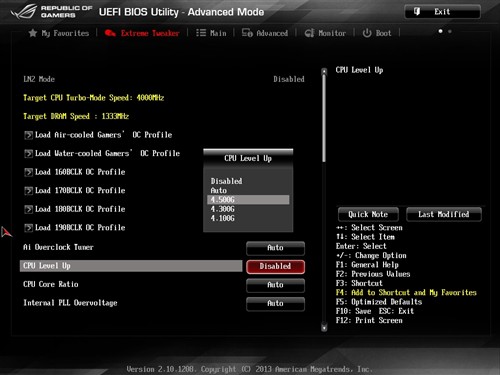Select 4.100G in CPU Level Up popup
The height and width of the screenshot is (375, 500).
coord(248,218)
